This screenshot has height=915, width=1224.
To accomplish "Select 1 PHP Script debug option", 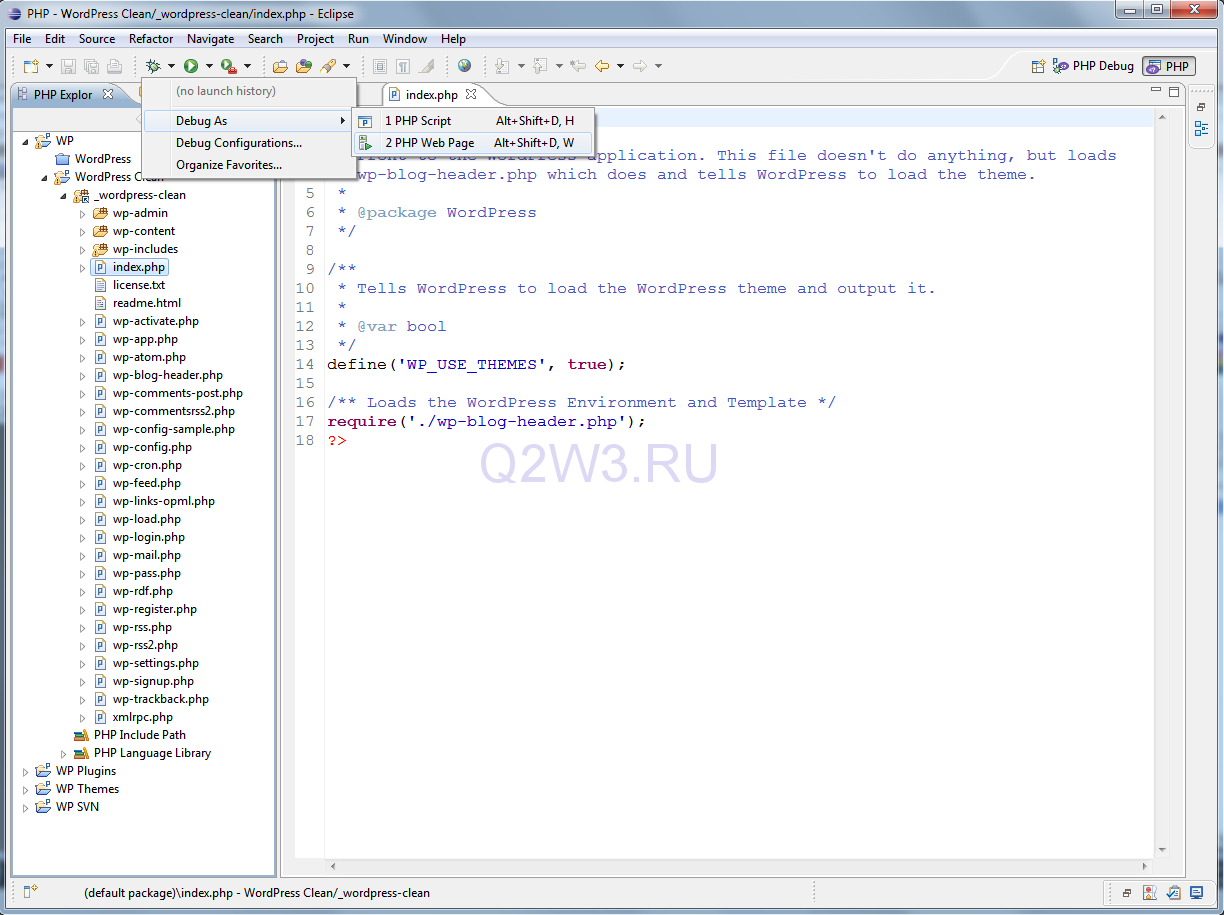I will tap(473, 121).
